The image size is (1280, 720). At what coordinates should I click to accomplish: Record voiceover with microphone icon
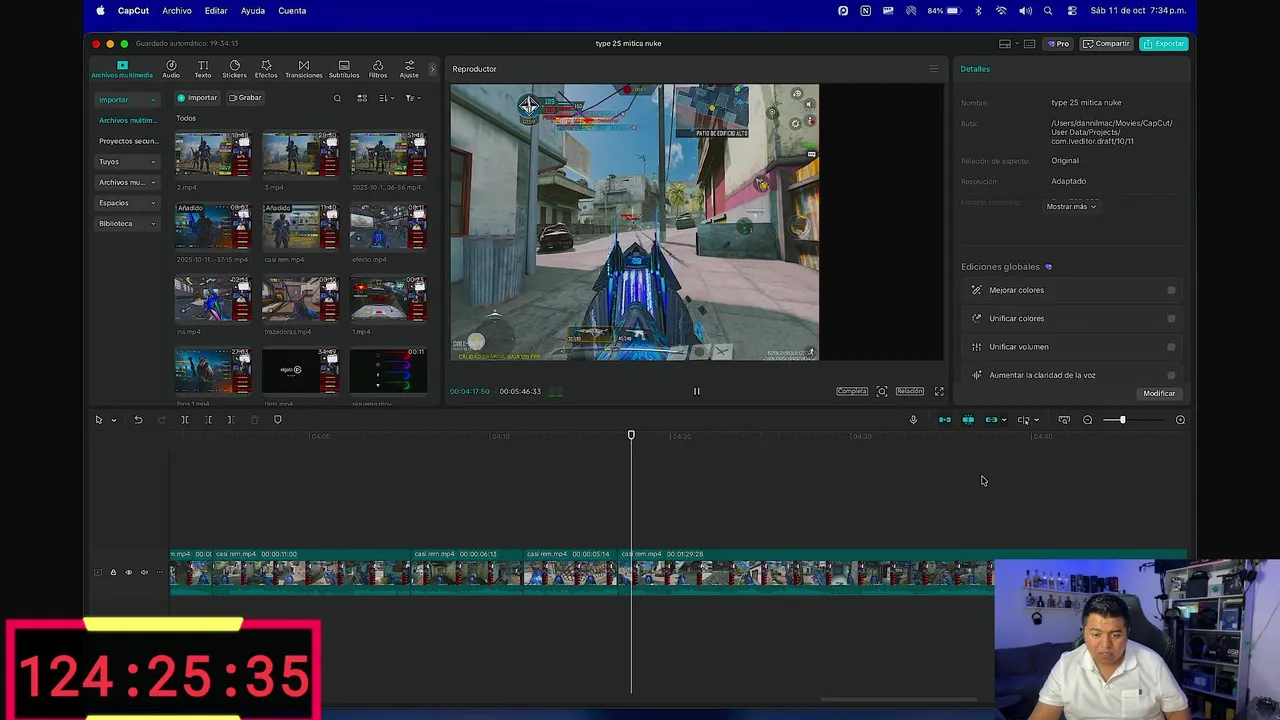click(x=913, y=420)
